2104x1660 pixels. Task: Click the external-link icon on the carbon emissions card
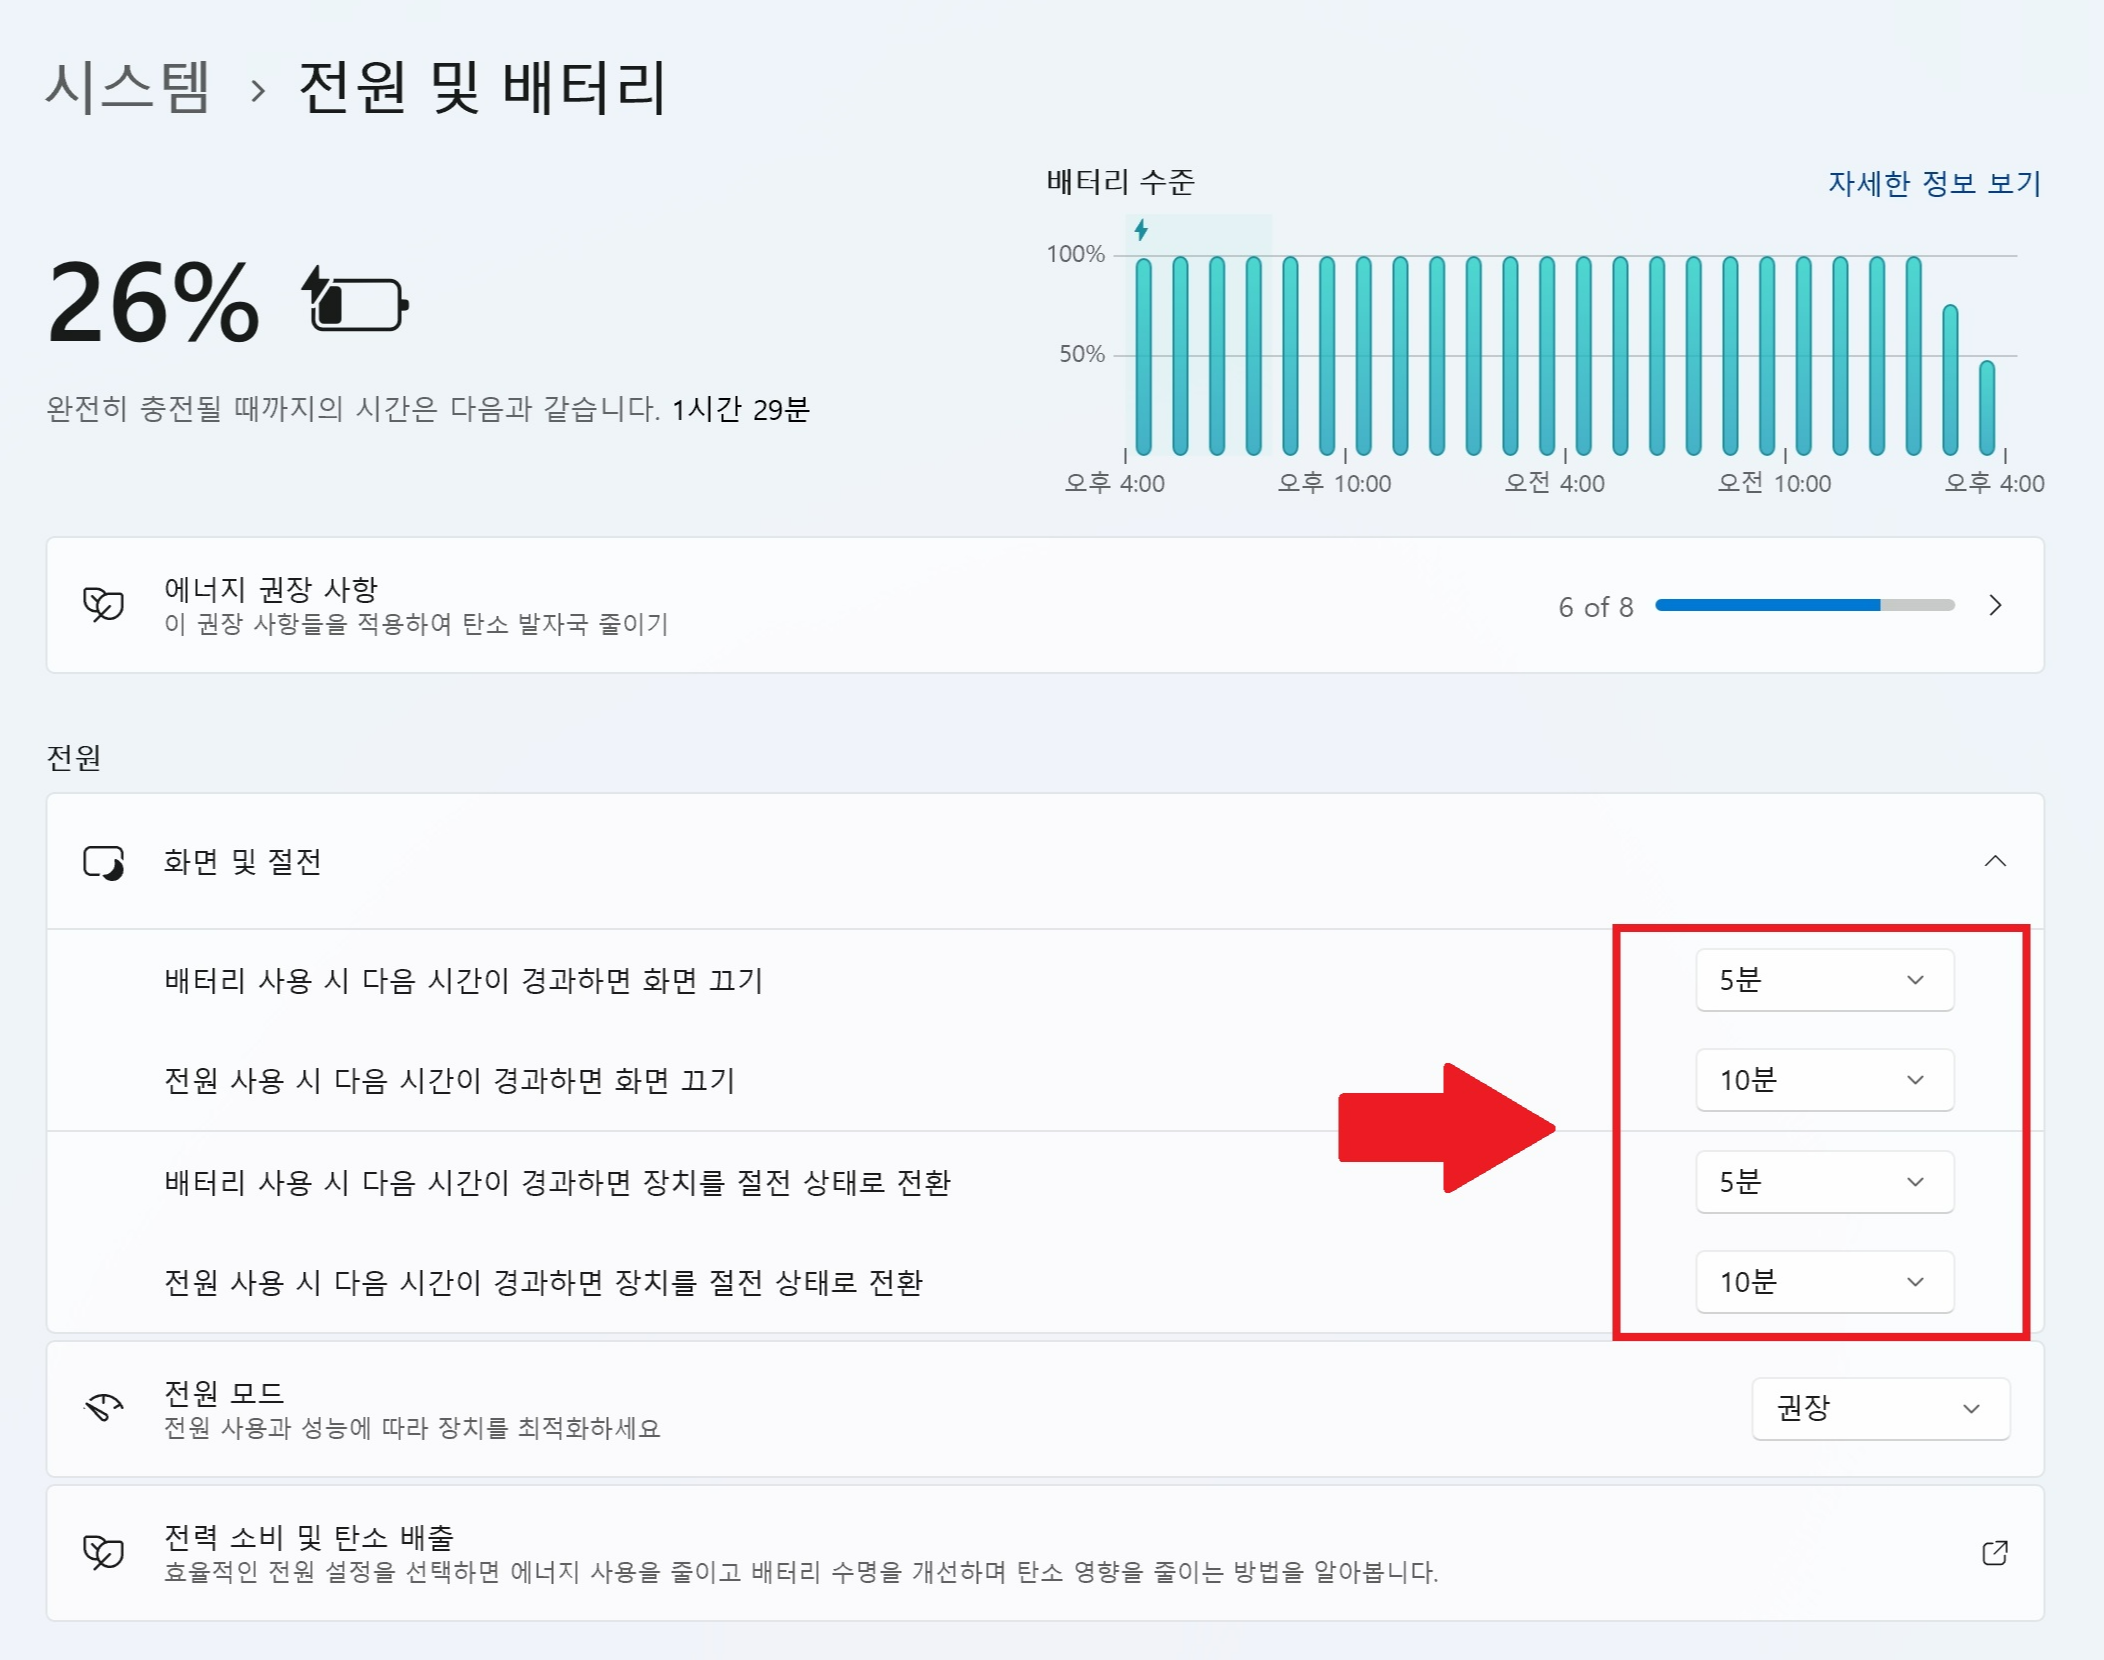click(1994, 1551)
